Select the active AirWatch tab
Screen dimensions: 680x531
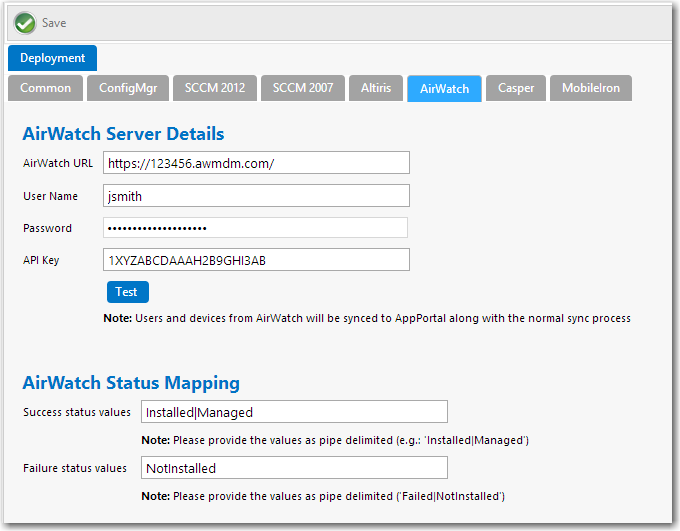(444, 88)
